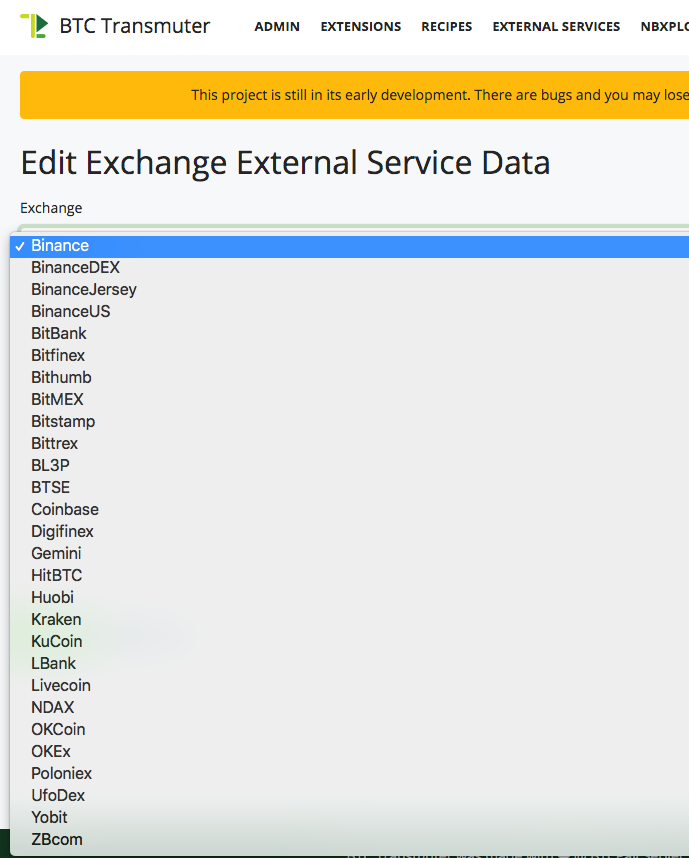The width and height of the screenshot is (689, 858).
Task: Select LBank from the dropdown
Action: [349, 663]
